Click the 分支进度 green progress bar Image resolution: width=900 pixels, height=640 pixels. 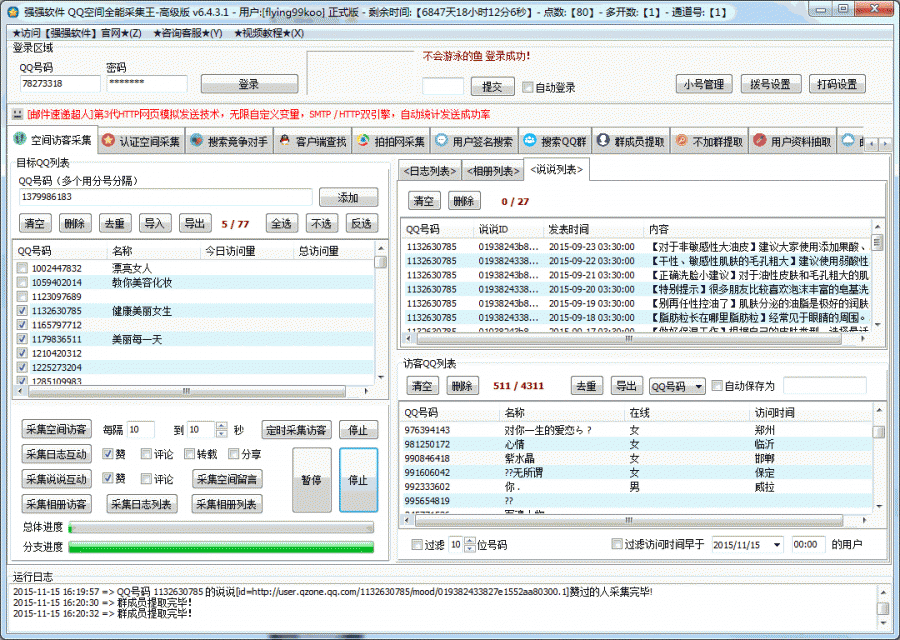click(x=221, y=547)
